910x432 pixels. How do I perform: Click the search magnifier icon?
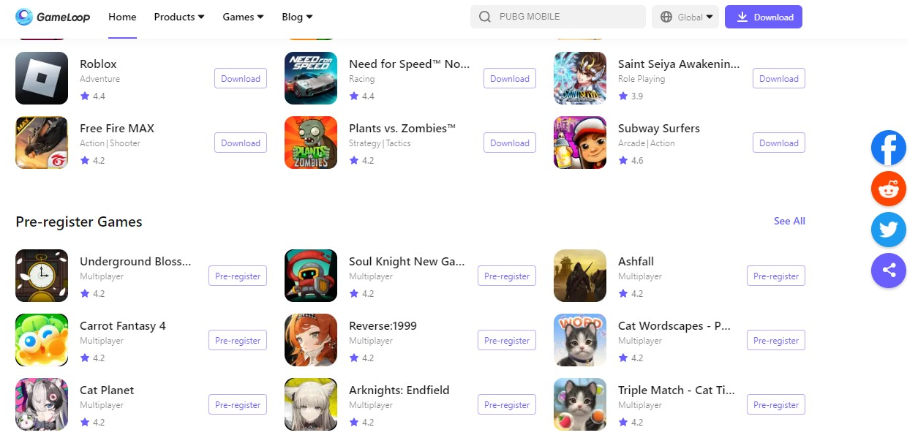[x=485, y=17]
